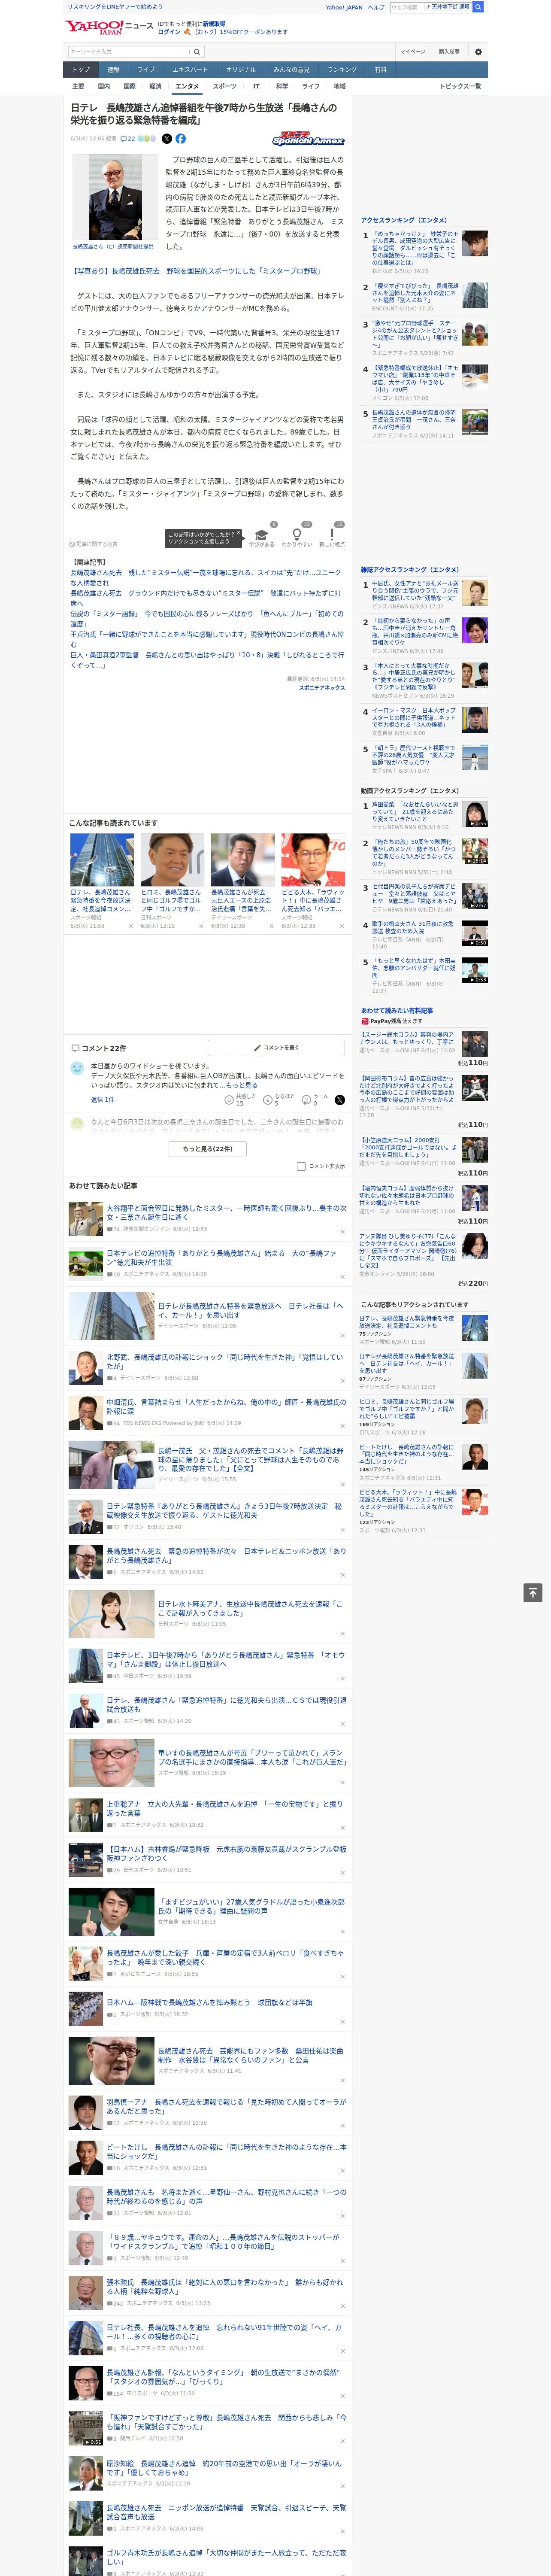Select the ランキング navigation tab
The image size is (551, 2576).
(342, 70)
